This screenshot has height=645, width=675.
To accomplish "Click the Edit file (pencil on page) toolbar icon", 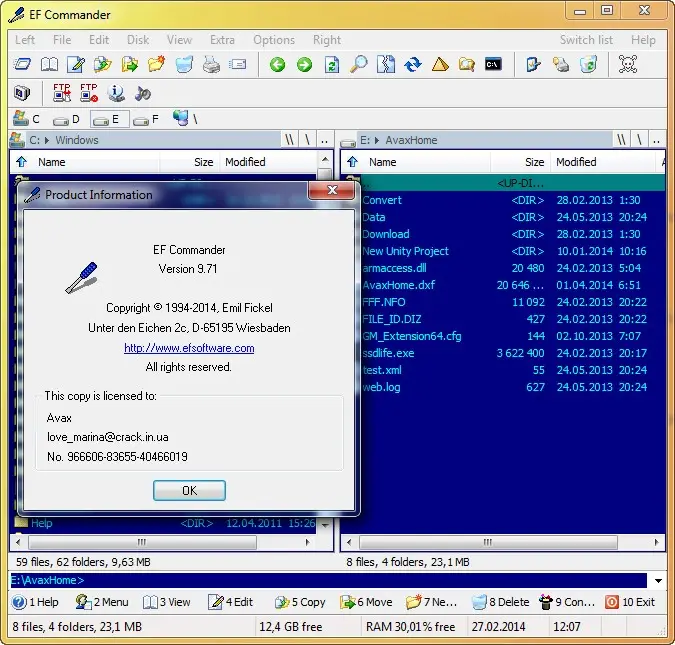I will coord(76,65).
